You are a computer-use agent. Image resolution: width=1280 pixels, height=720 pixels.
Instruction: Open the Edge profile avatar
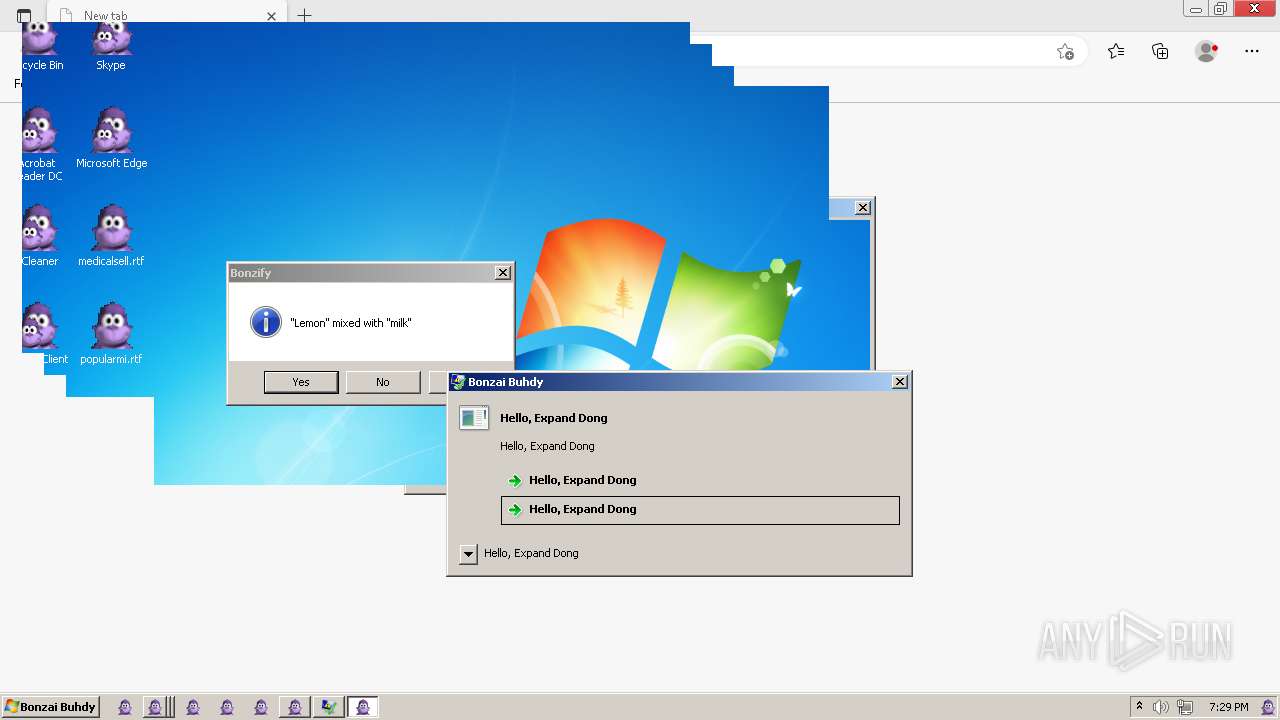pos(1206,51)
